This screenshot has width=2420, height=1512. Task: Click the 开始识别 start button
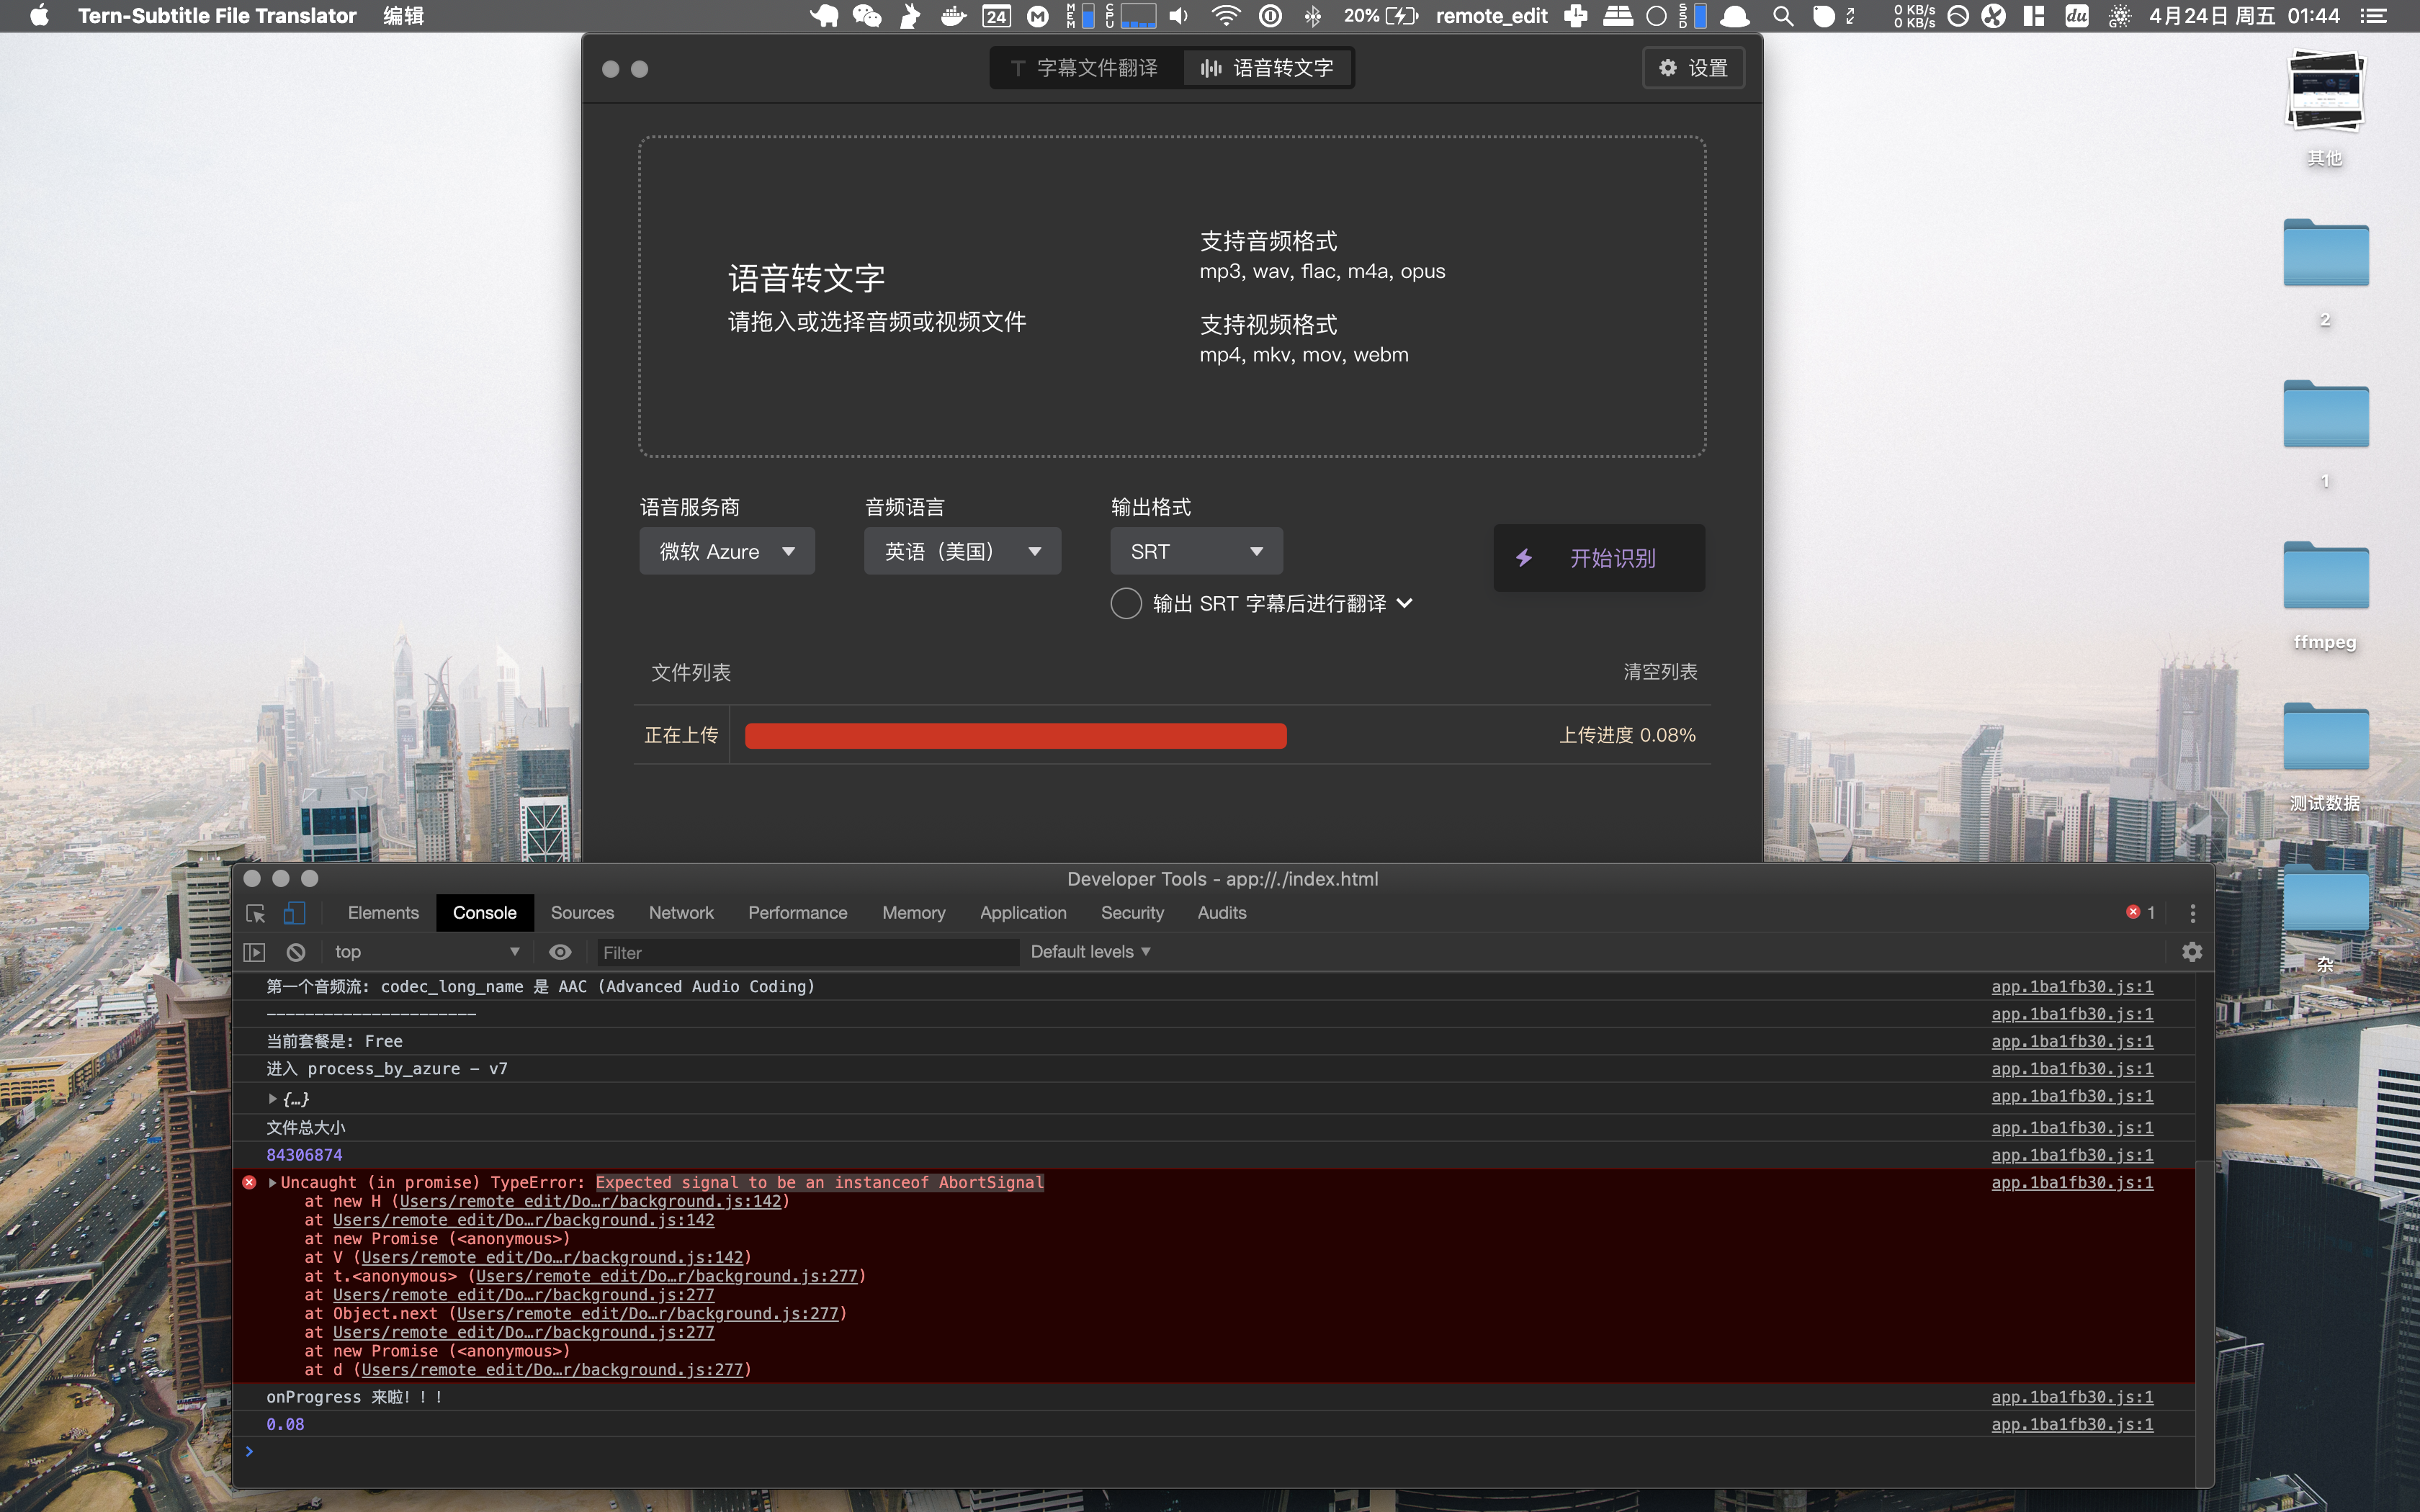(x=1598, y=558)
